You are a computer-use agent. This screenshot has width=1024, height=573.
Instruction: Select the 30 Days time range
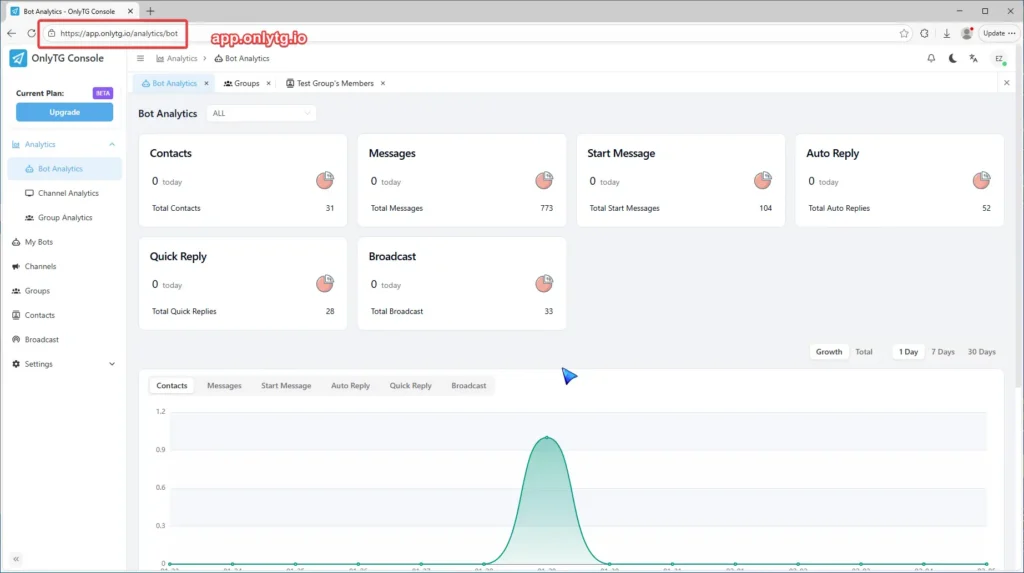pos(981,352)
